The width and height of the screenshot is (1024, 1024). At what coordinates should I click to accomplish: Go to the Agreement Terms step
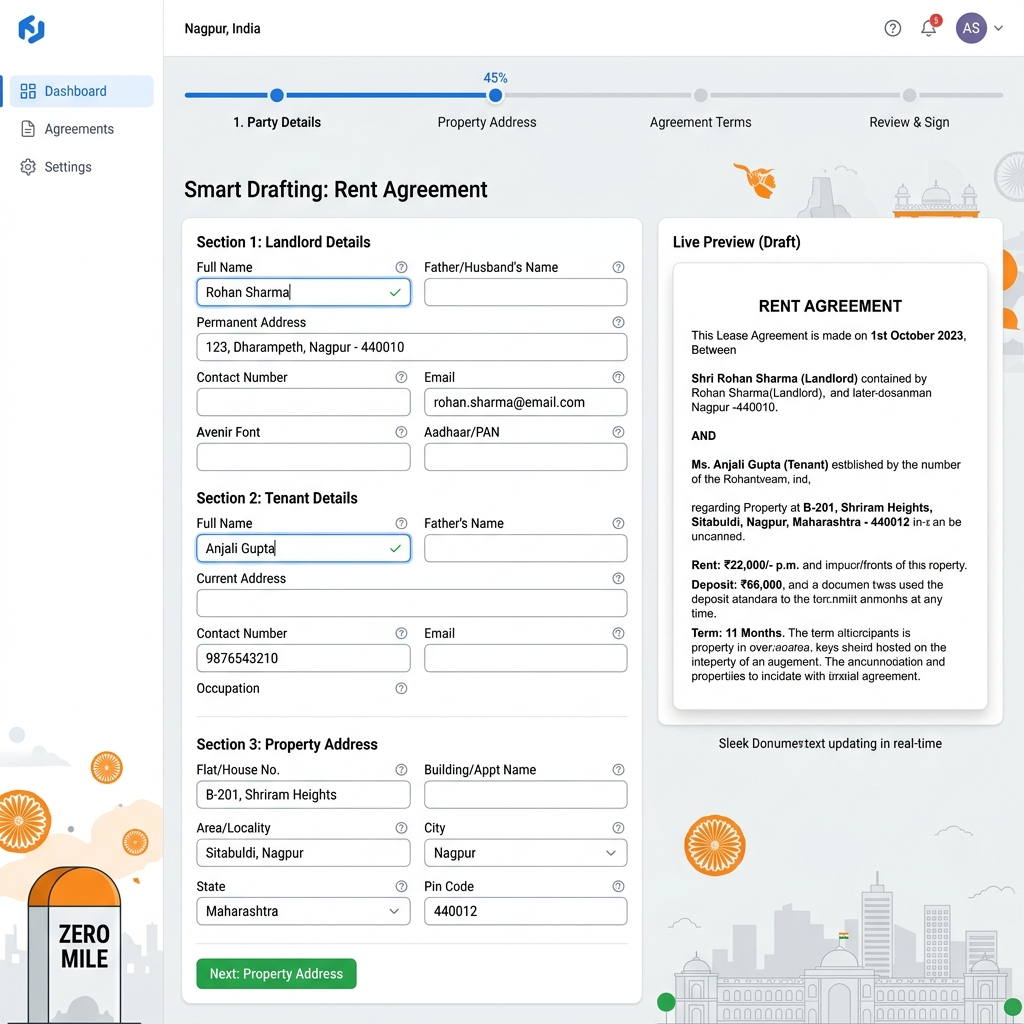click(700, 122)
